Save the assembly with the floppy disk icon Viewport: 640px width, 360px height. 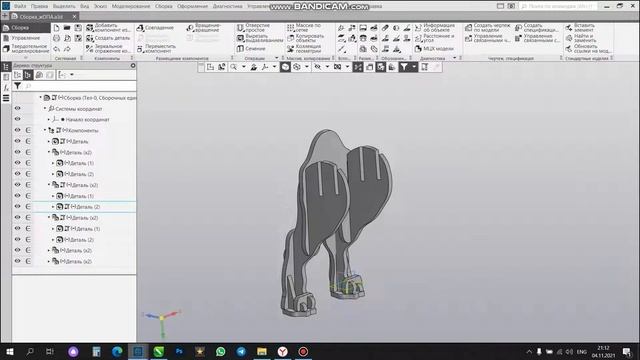point(78,28)
